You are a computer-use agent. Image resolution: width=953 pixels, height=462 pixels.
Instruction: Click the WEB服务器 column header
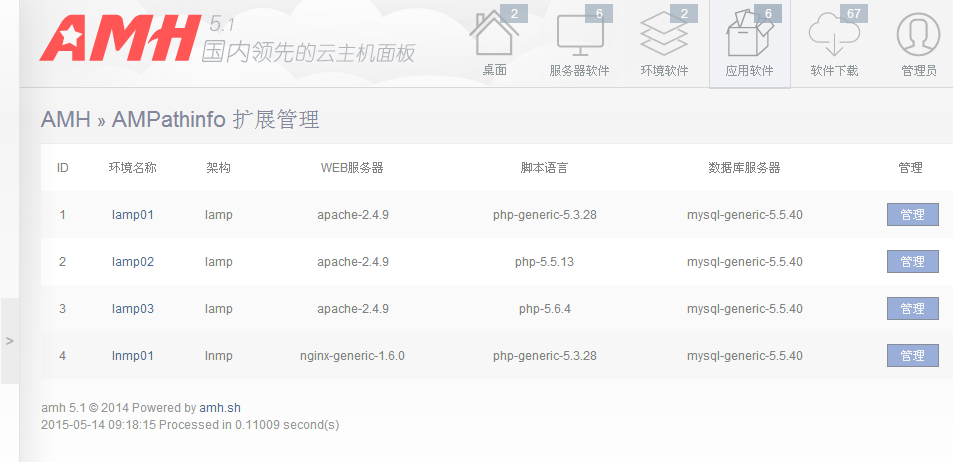(x=352, y=168)
